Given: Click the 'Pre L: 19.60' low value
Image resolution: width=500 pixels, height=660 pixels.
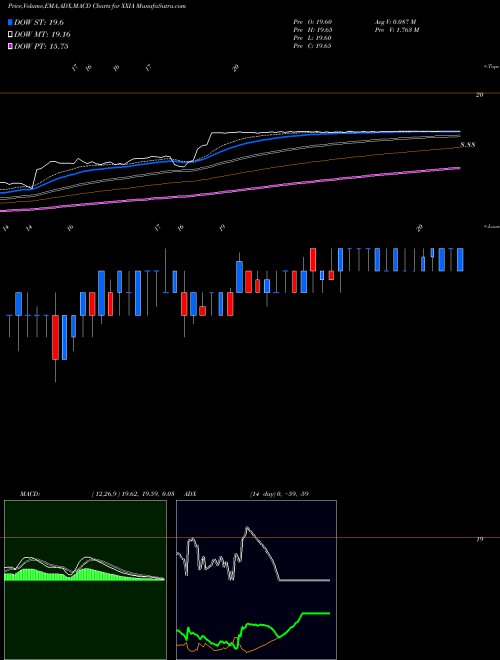Looking at the screenshot, I should [x=313, y=38].
